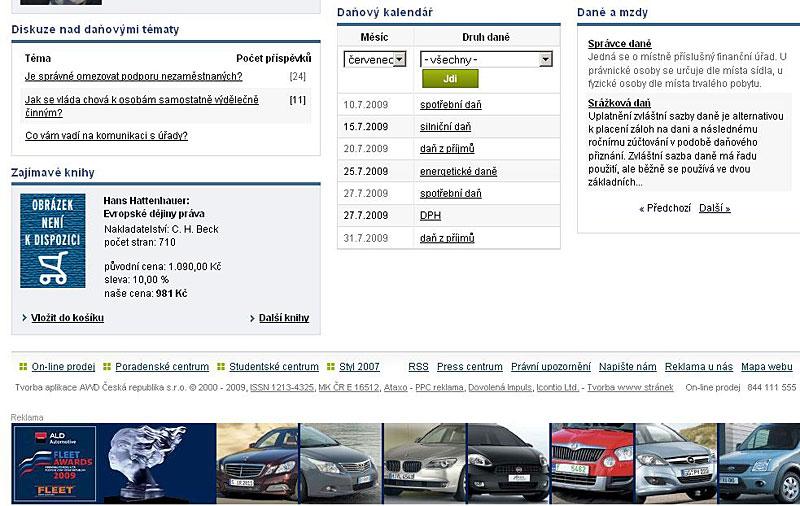Open the DPH calendar entry
This screenshot has width=800, height=506.
click(430, 215)
